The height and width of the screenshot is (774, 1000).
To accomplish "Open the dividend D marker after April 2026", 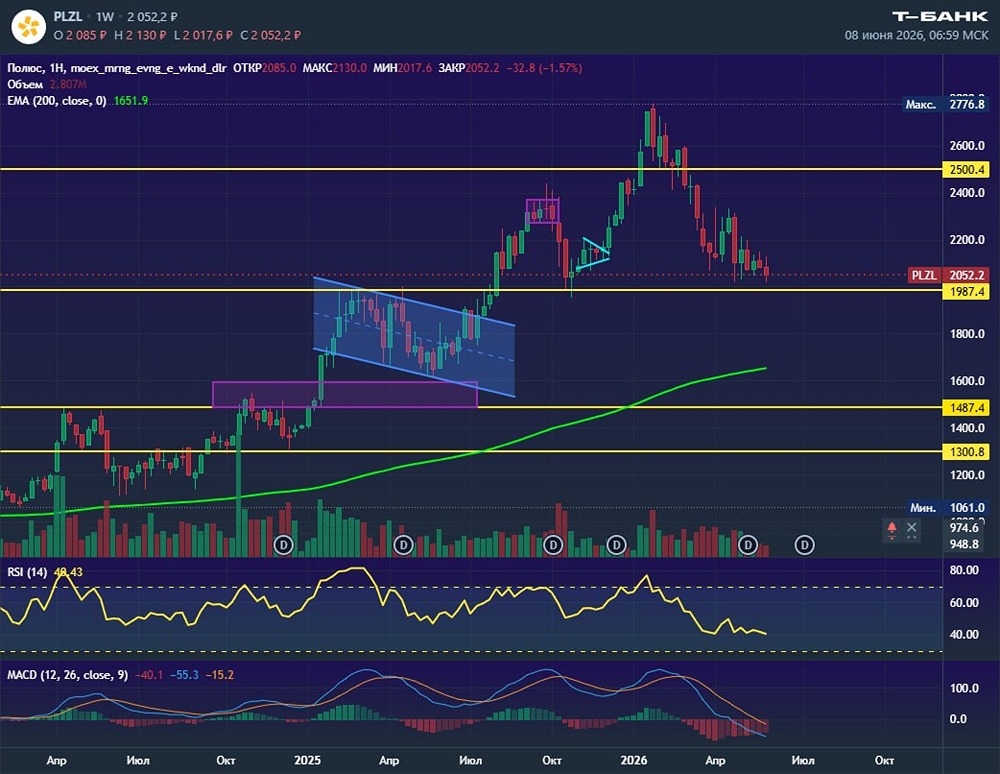I will click(747, 545).
